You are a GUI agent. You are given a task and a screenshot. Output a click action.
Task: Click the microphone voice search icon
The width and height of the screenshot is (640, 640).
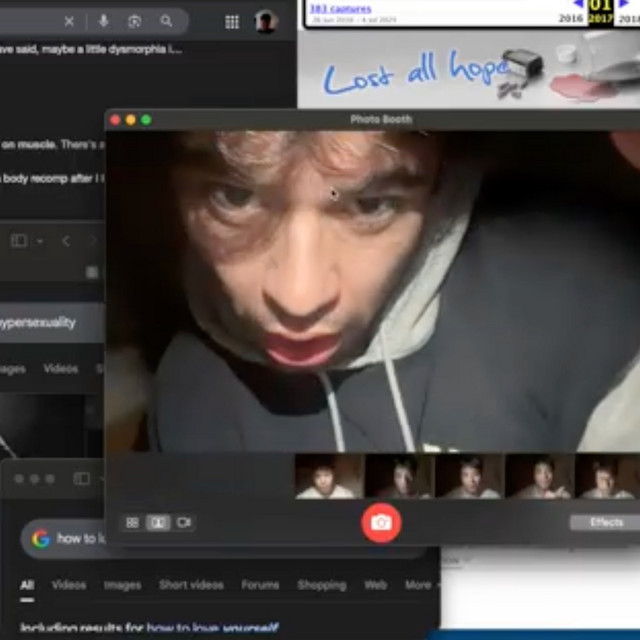pos(104,22)
